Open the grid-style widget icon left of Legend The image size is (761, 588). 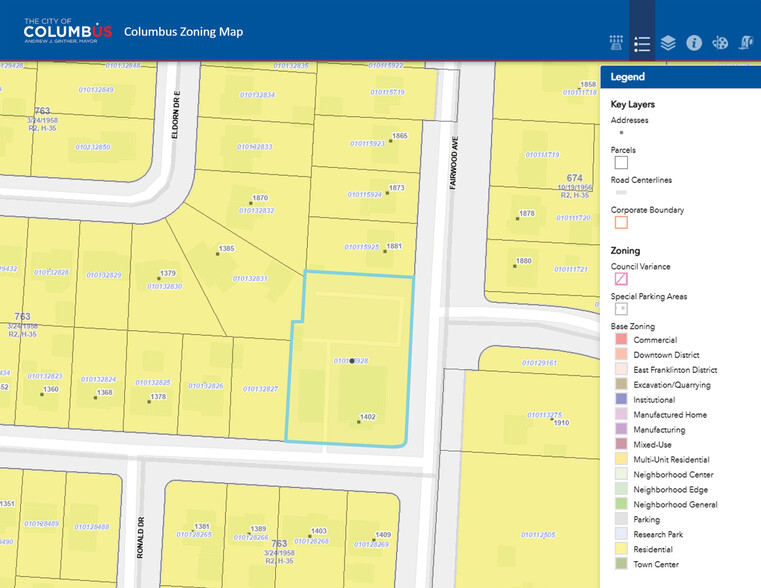[616, 43]
